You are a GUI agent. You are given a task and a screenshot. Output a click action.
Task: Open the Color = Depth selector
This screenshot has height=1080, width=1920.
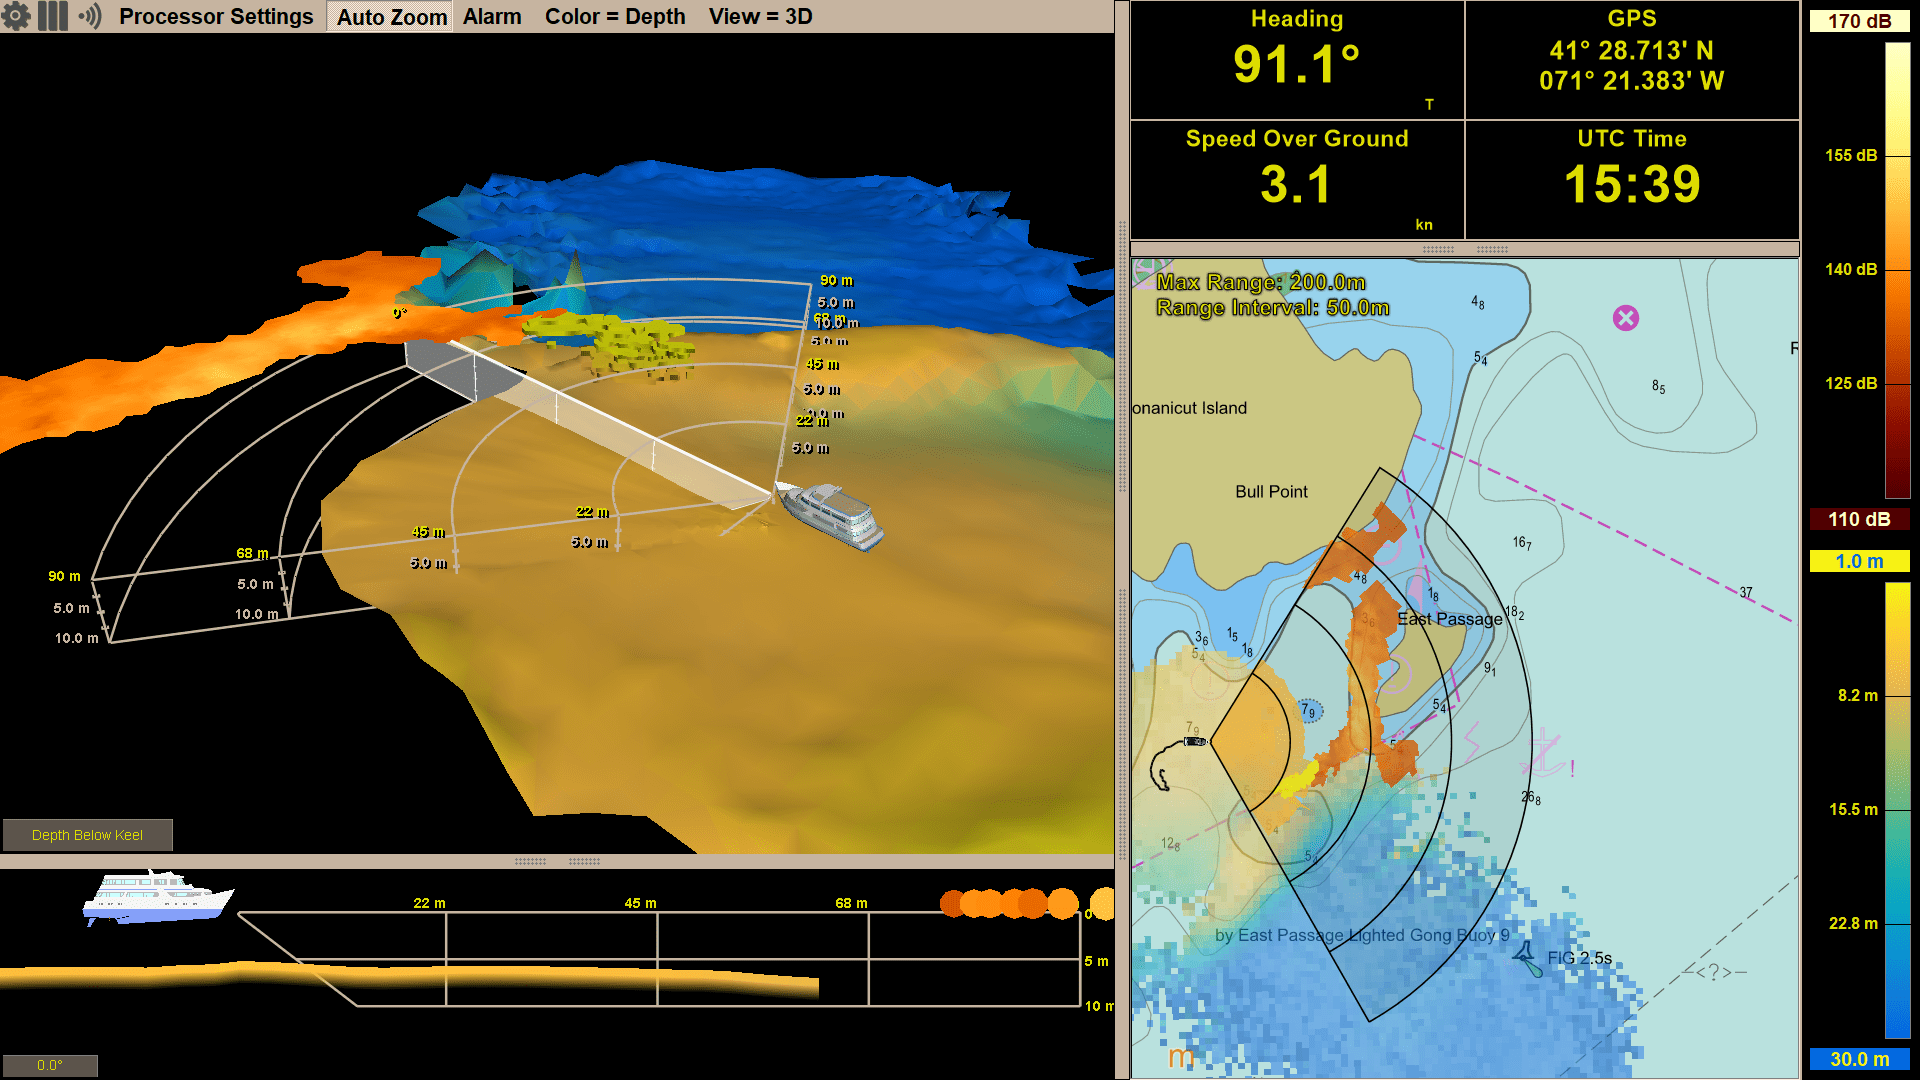click(x=616, y=16)
